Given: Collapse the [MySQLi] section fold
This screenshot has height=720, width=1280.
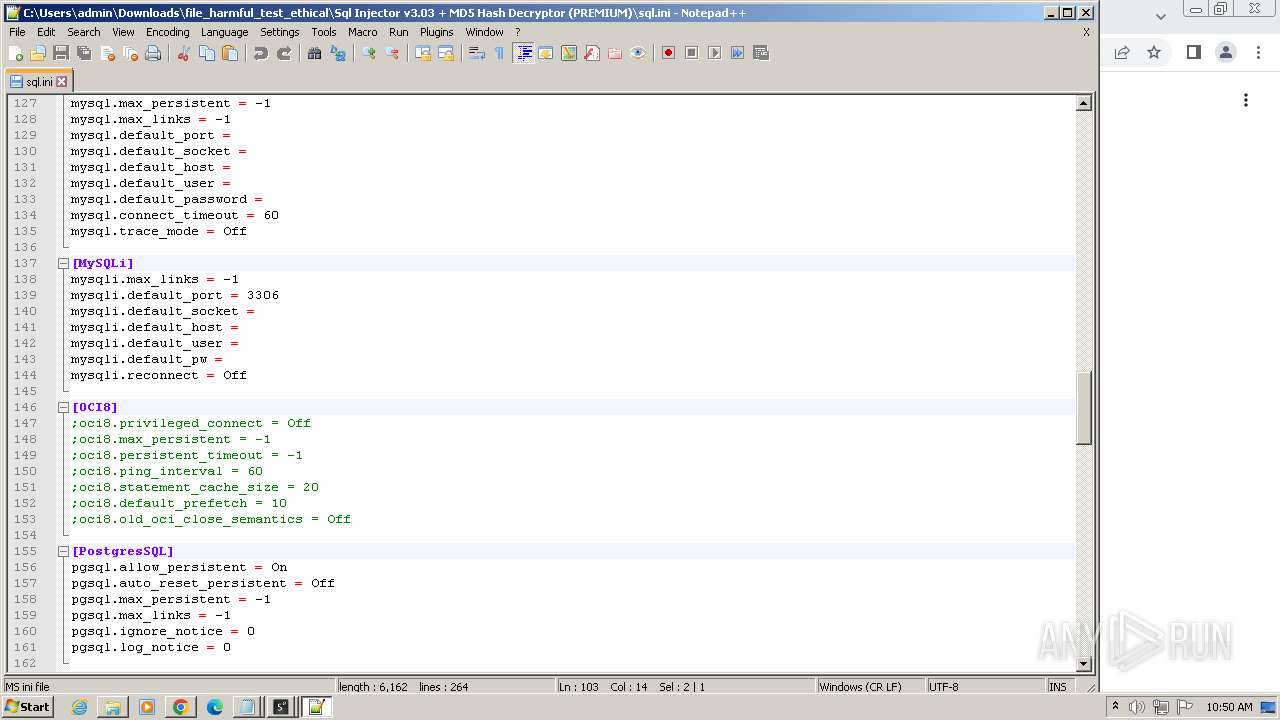Looking at the screenshot, I should point(63,263).
